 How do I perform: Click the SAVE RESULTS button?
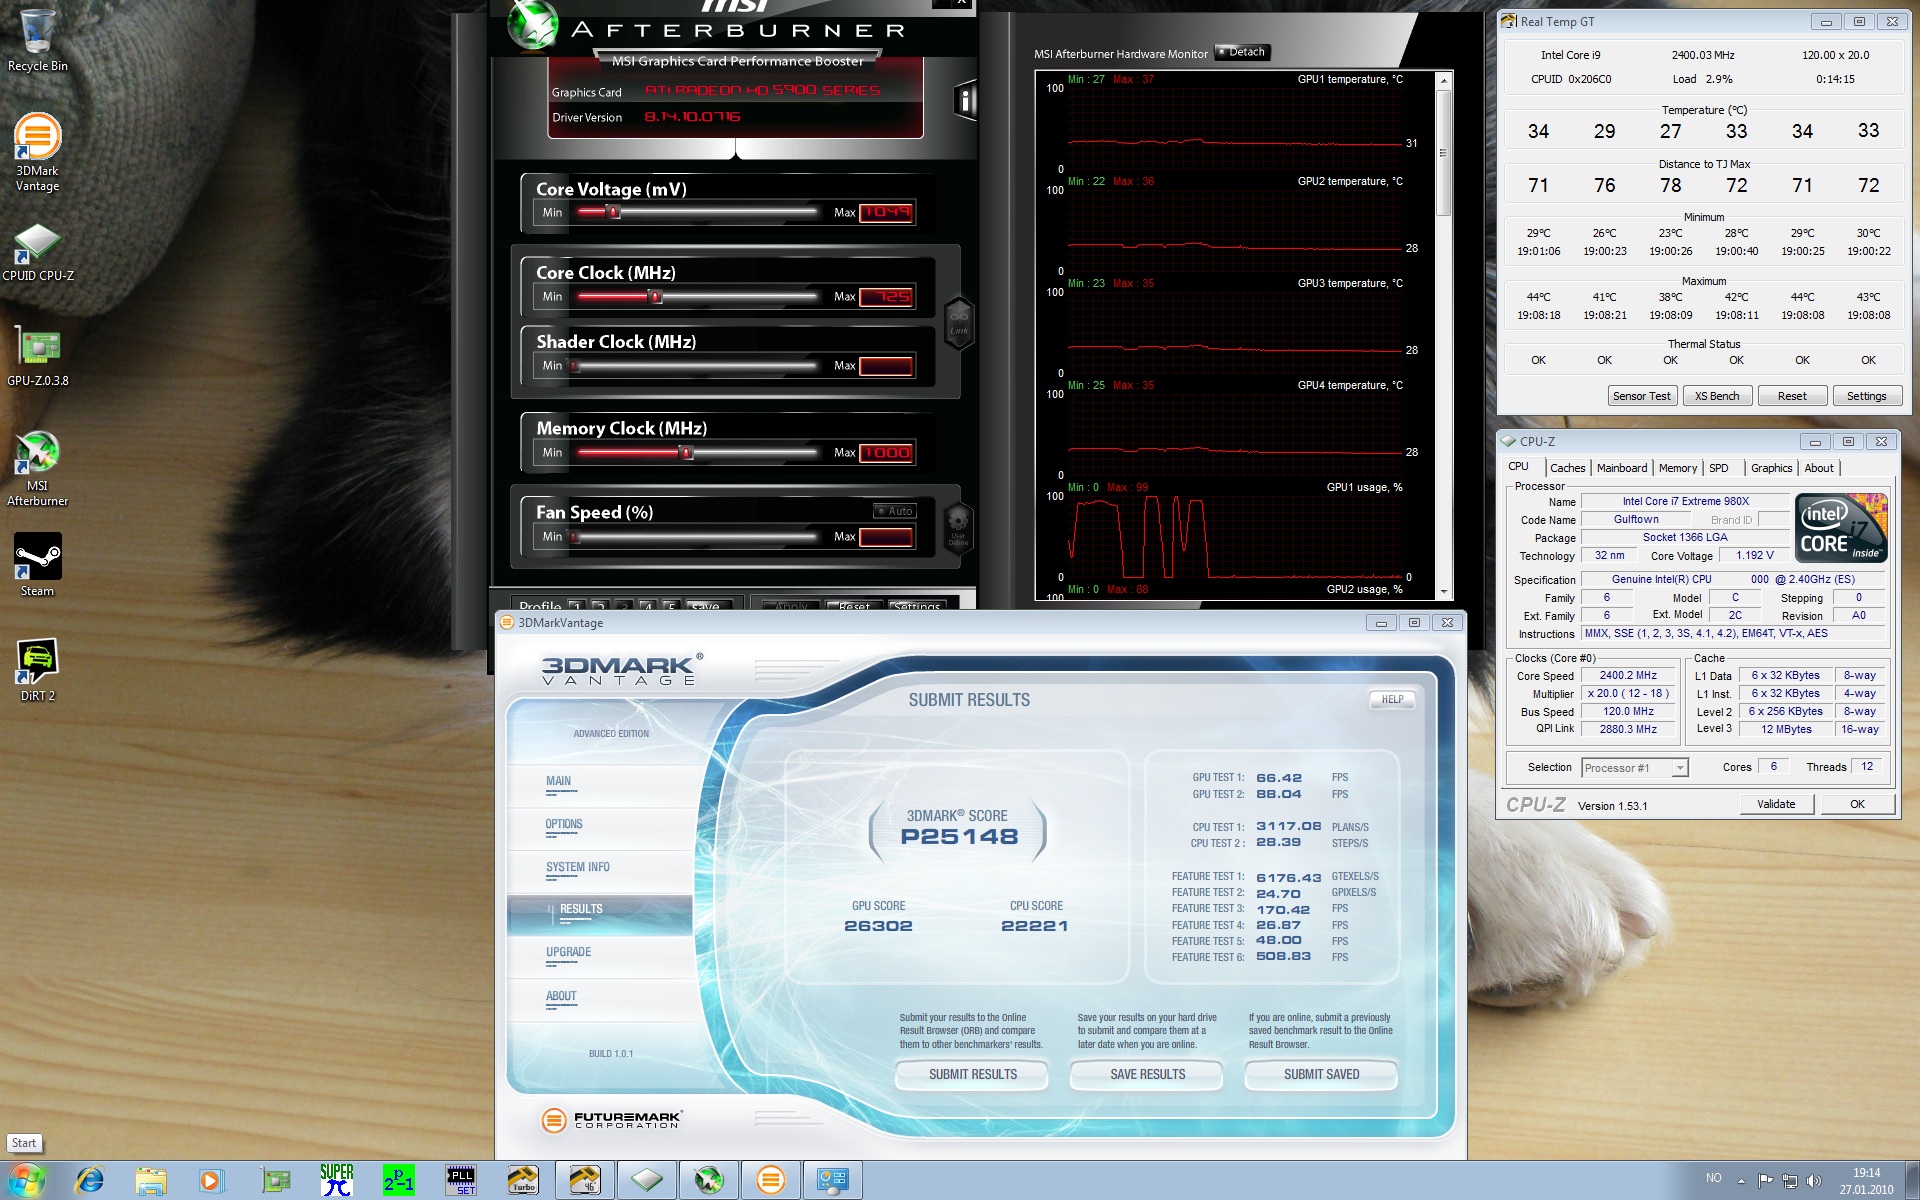click(x=1147, y=1075)
